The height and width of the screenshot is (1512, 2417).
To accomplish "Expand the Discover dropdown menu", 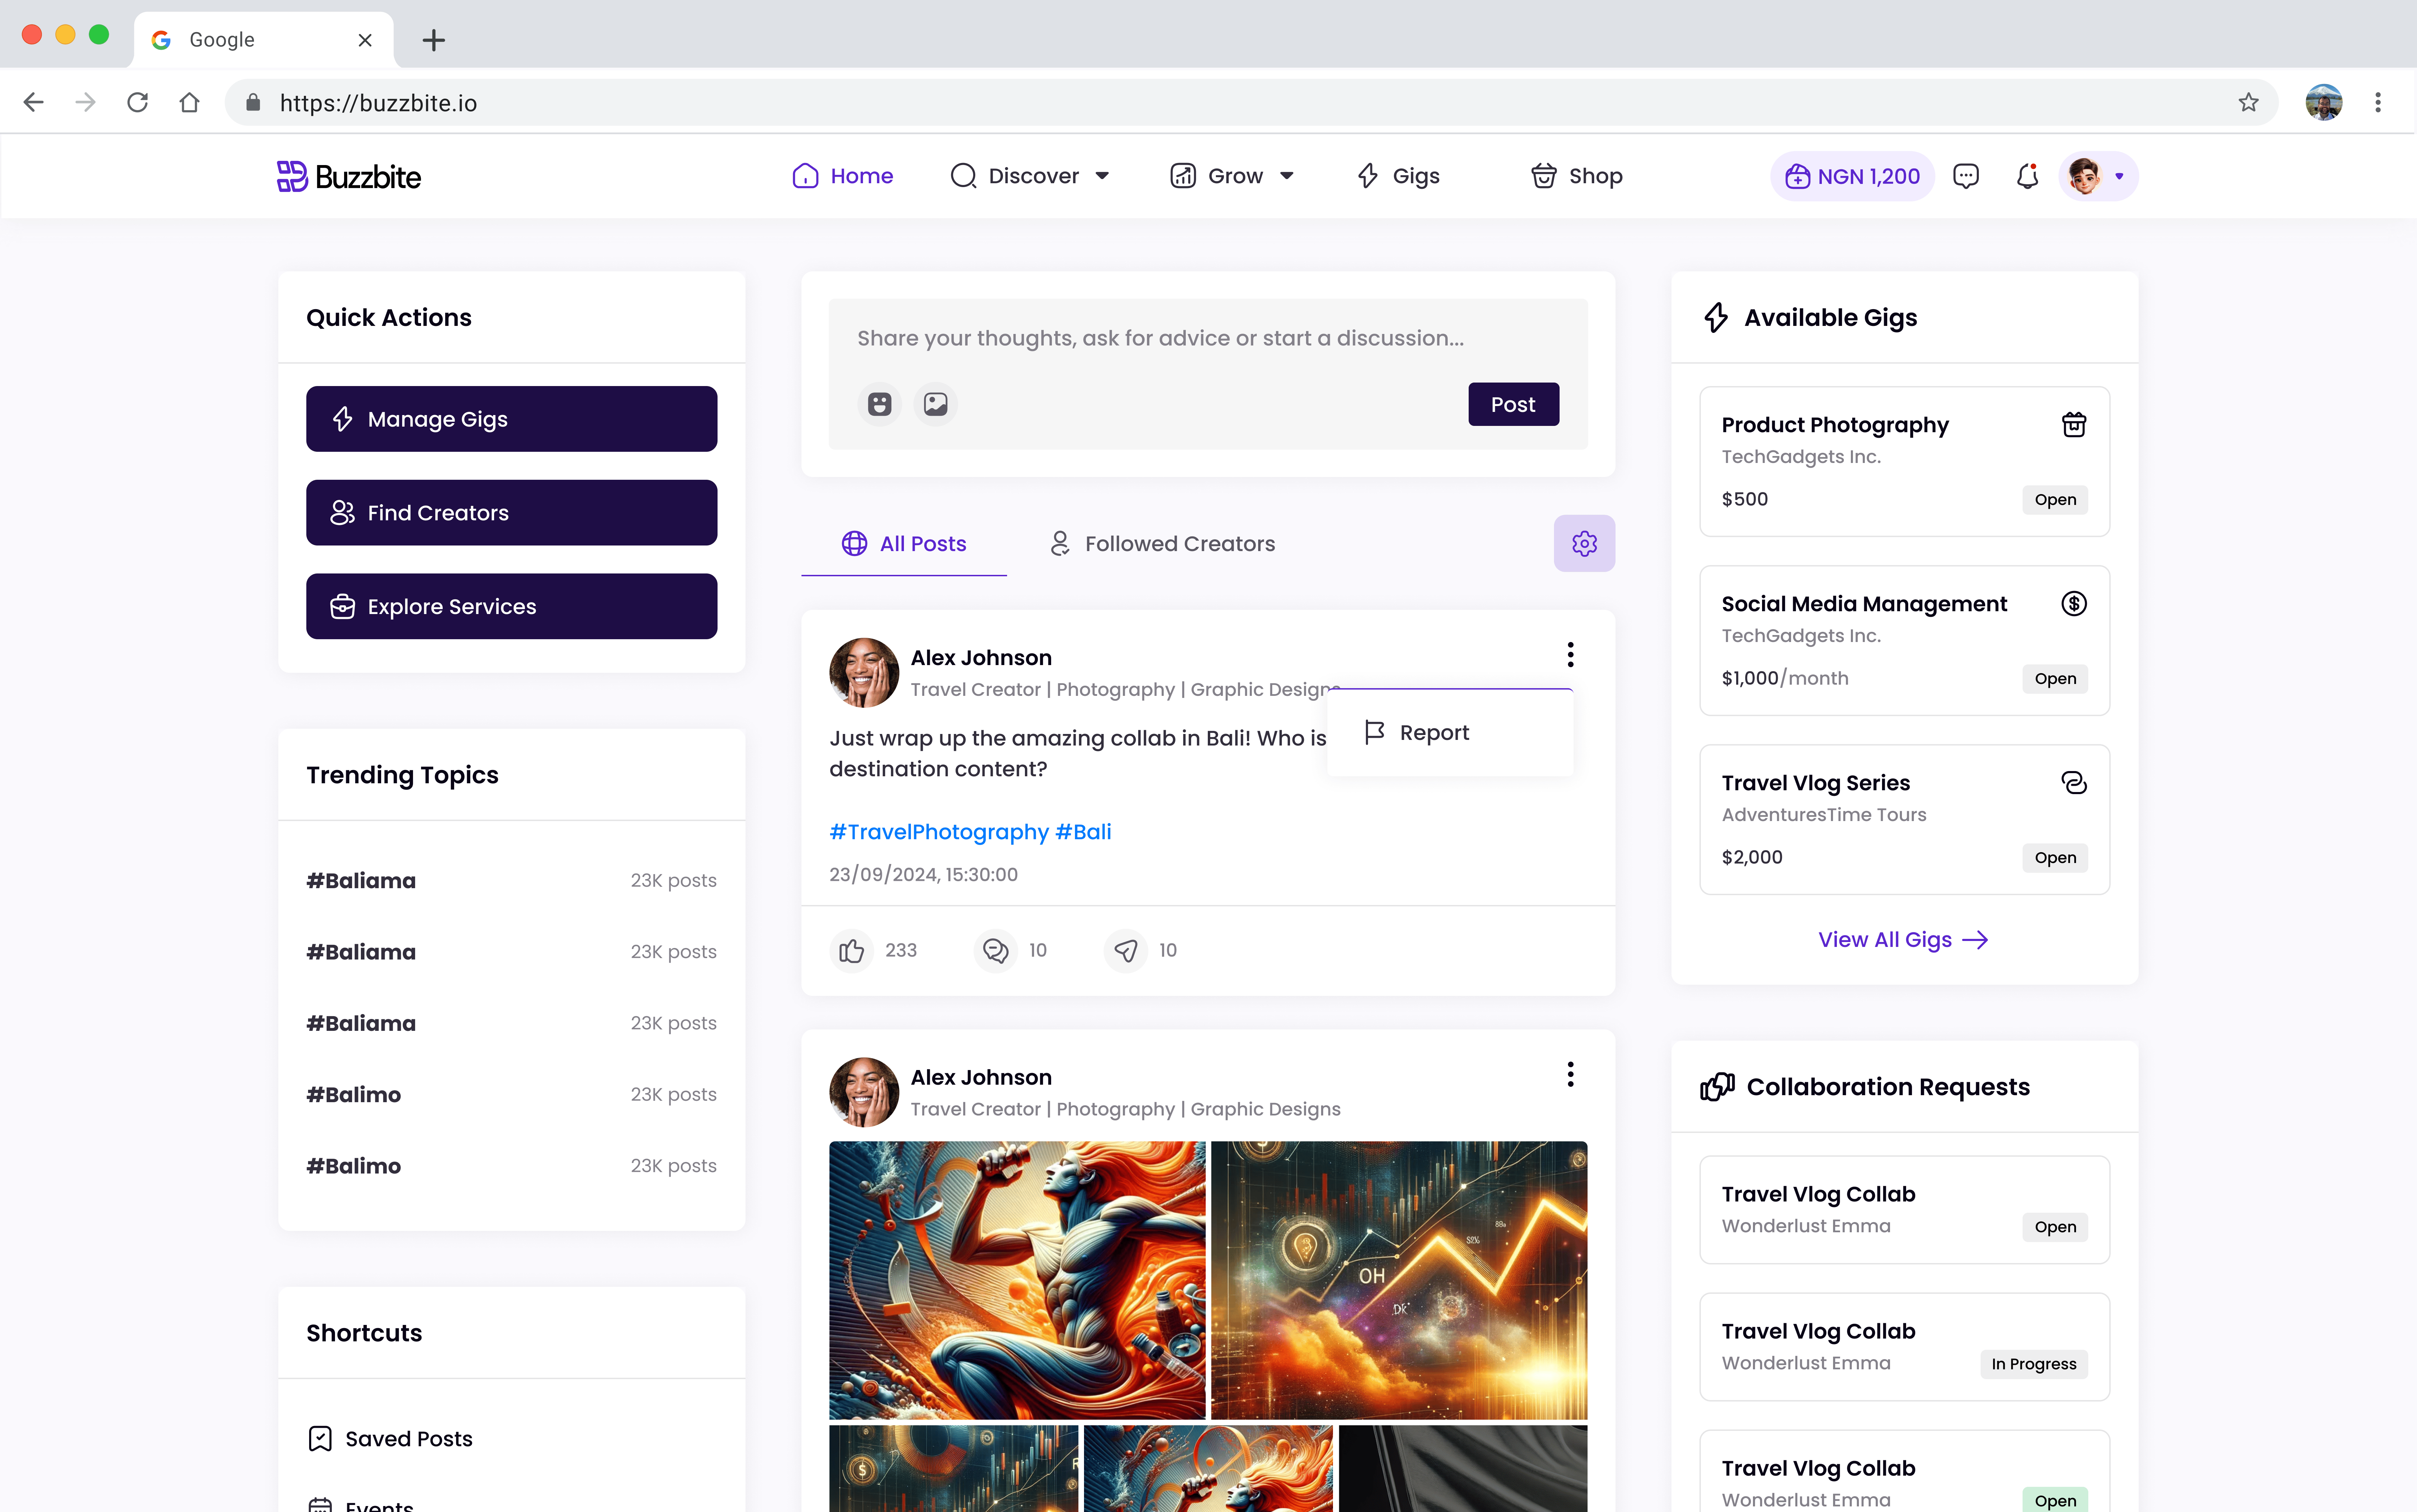I will 1030,176.
